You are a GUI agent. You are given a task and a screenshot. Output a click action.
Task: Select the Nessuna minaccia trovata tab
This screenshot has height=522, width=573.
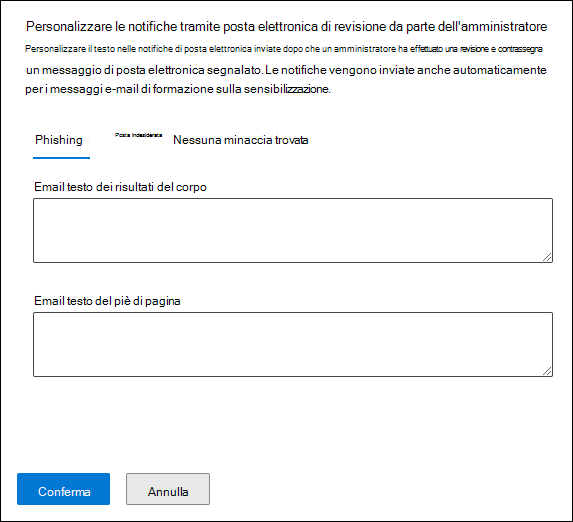coord(240,140)
